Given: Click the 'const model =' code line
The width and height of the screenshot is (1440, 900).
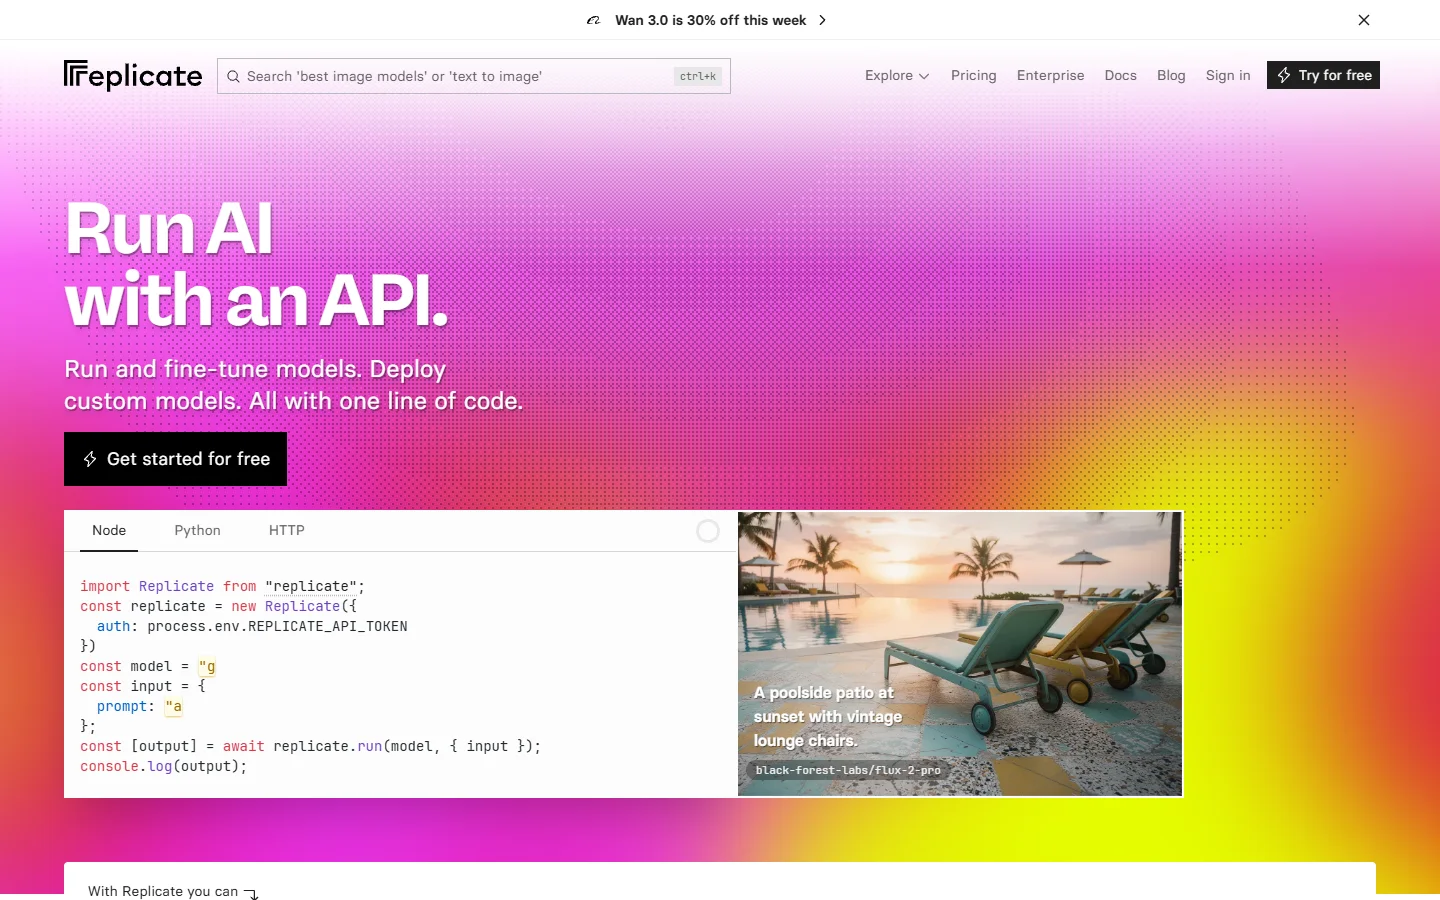Looking at the screenshot, I should coord(148,666).
